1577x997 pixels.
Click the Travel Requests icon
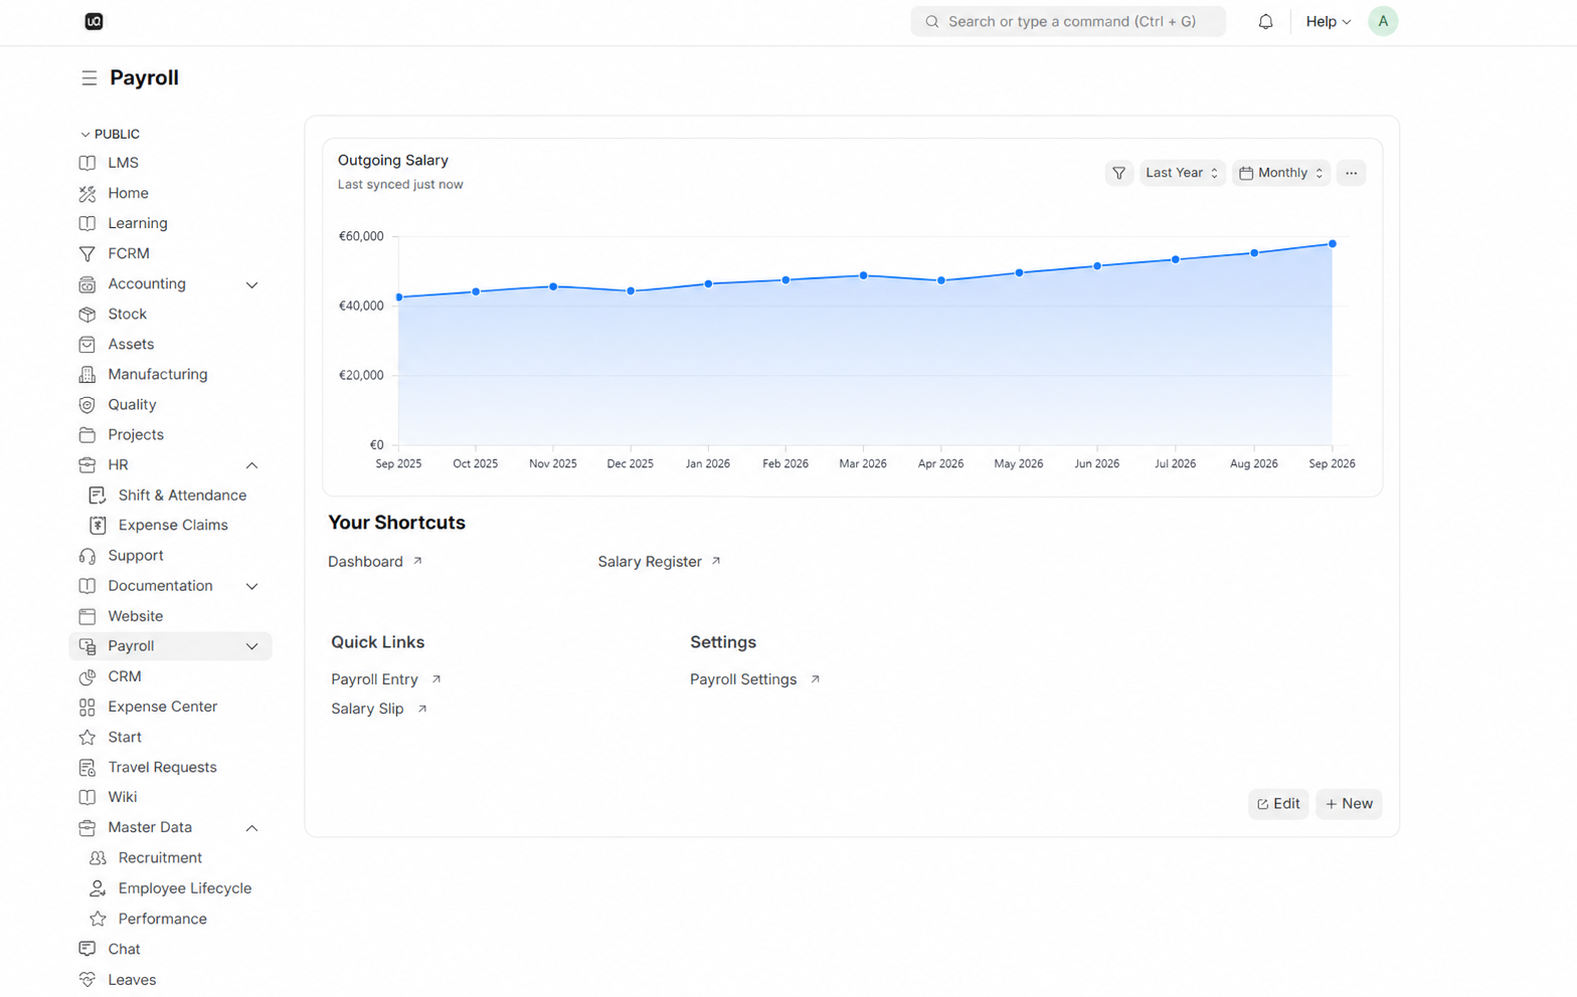87,767
